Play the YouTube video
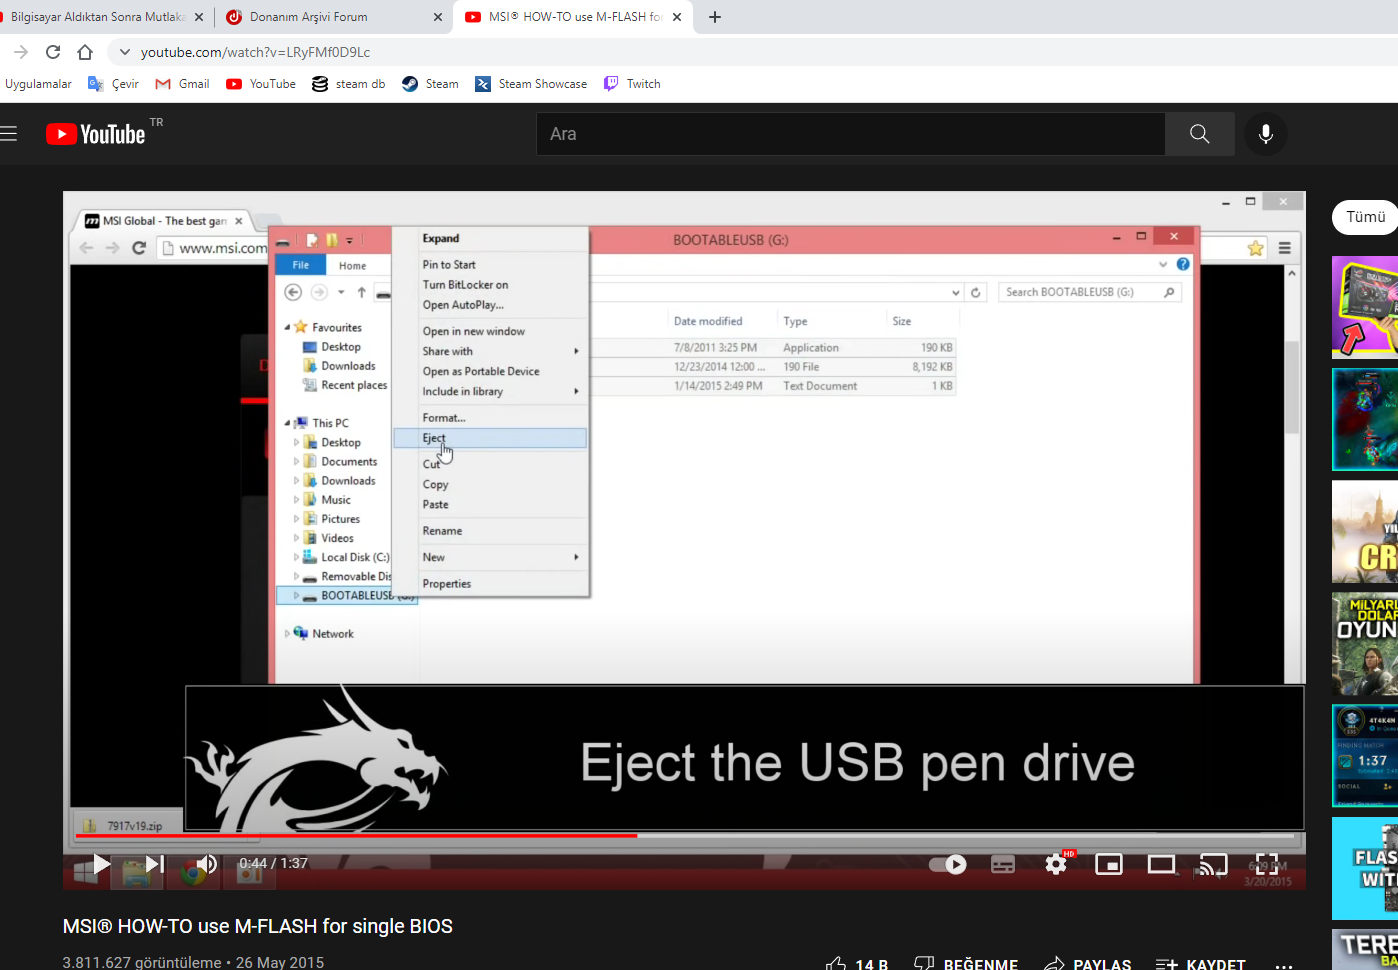Screen dimensions: 1398x970 pyautogui.click(x=101, y=864)
